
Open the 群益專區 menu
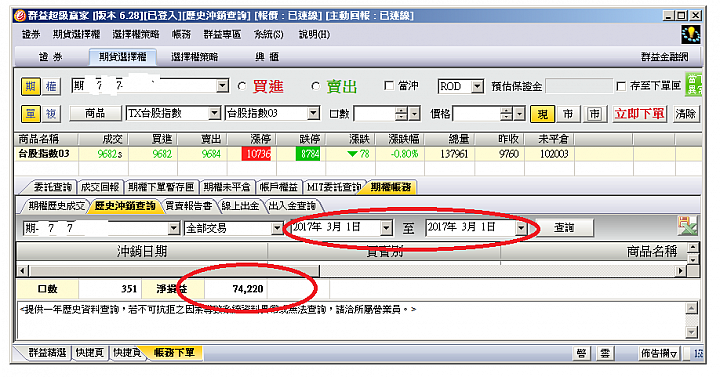[222, 34]
